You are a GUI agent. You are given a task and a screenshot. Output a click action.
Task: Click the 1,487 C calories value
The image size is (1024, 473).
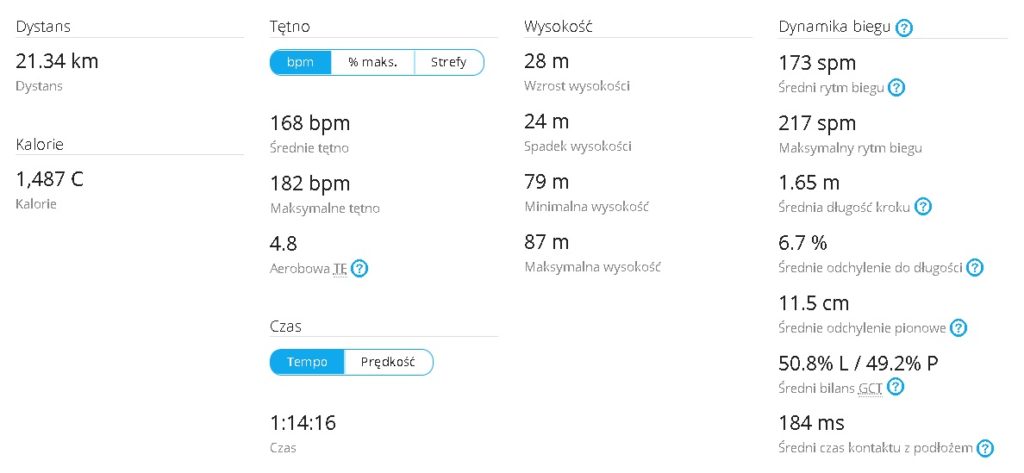pos(50,179)
